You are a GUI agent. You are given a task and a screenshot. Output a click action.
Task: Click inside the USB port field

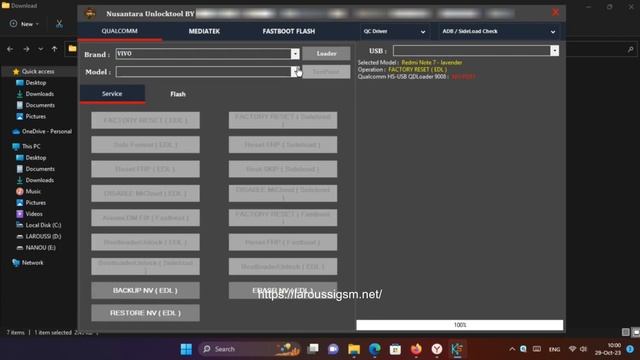471,51
